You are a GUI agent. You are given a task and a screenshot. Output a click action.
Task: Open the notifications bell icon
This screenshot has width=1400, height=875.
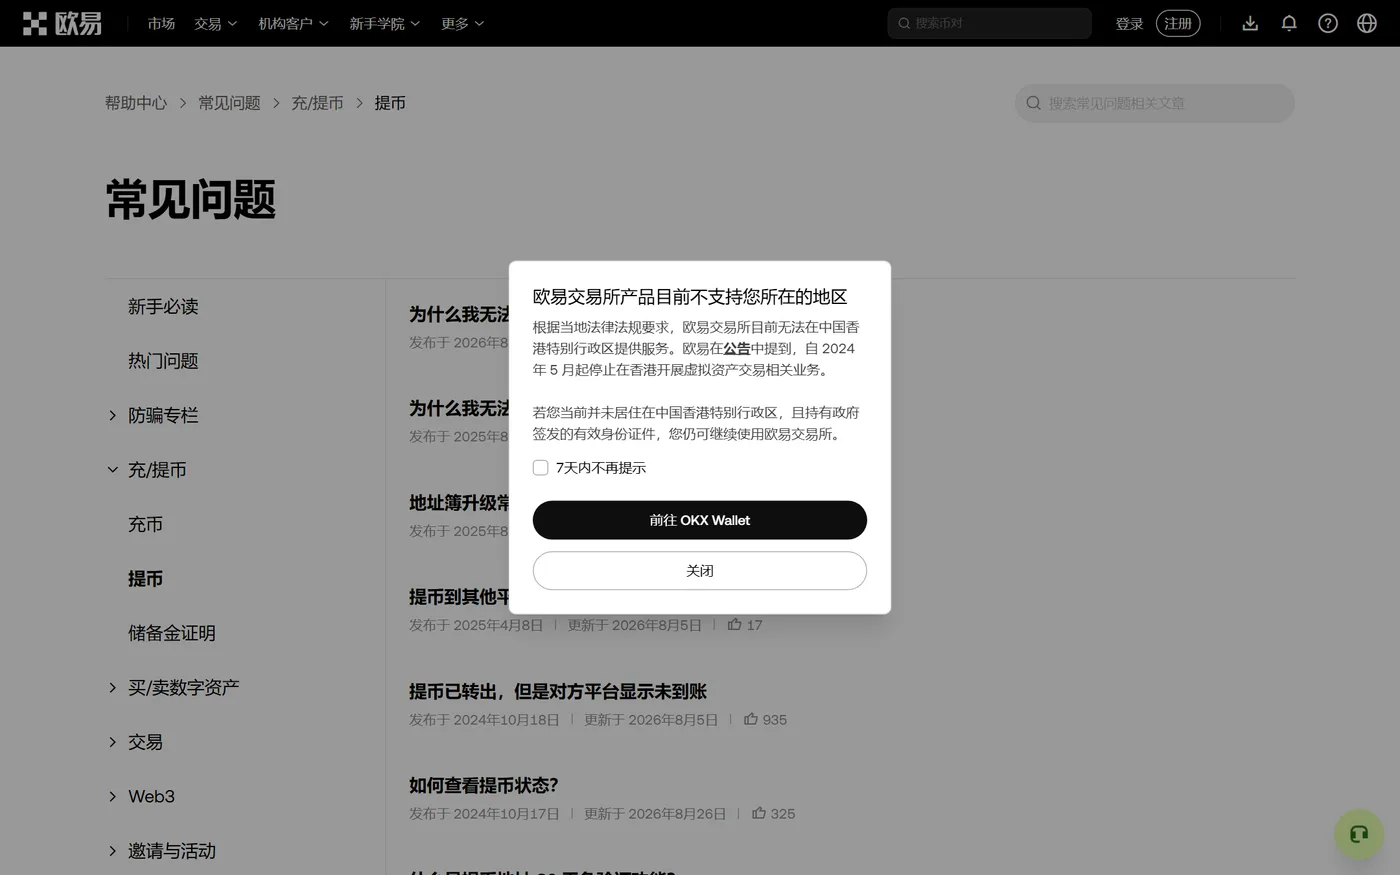[x=1289, y=23]
